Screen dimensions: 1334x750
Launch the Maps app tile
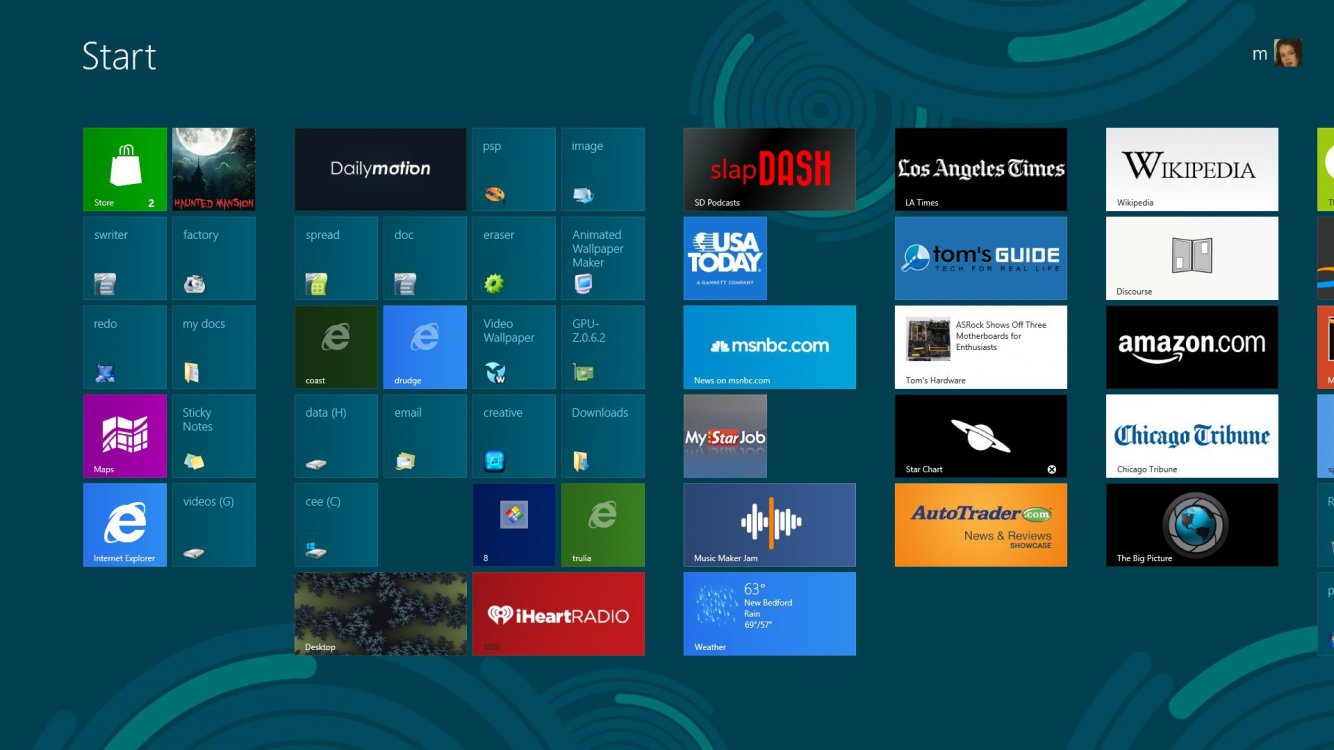click(125, 436)
